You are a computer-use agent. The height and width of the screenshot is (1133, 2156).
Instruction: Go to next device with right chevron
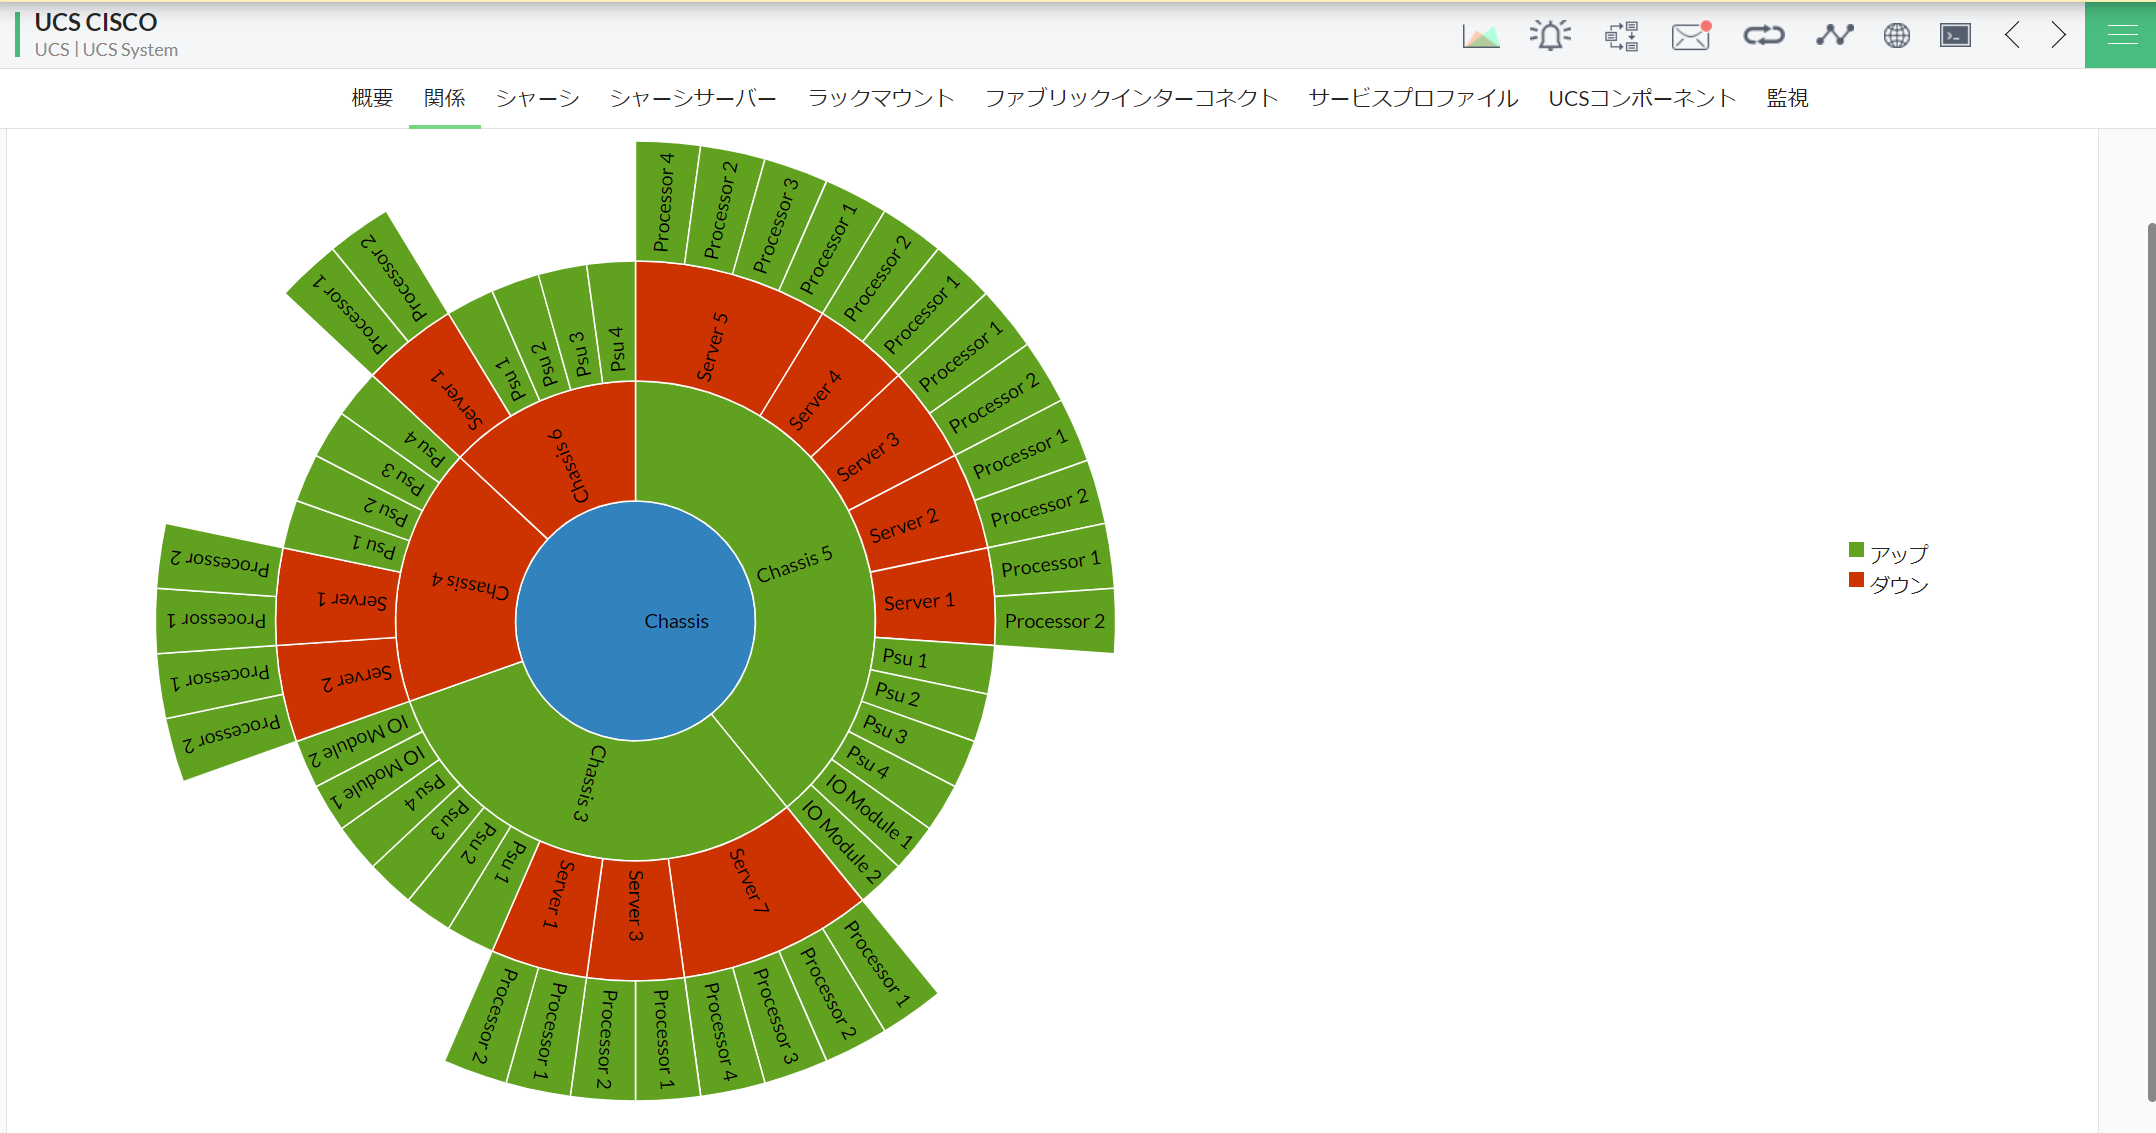(2058, 36)
